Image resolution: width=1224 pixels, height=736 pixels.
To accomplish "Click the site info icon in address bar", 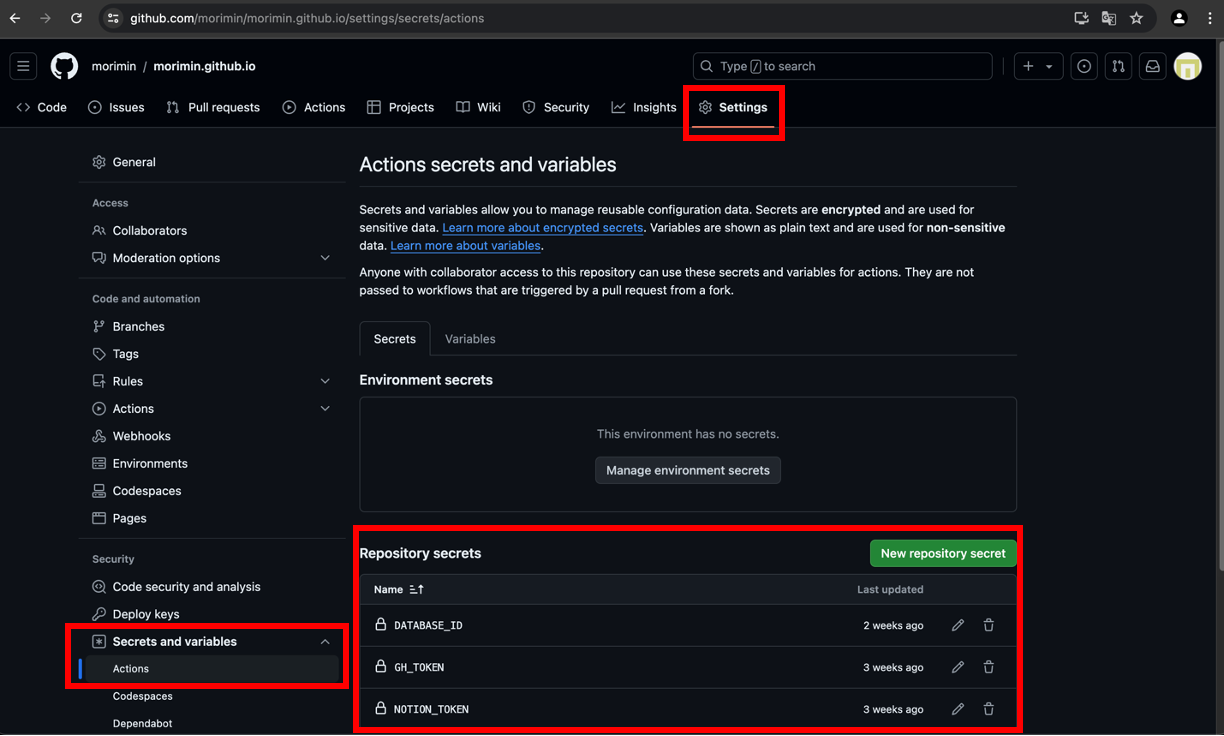I will tap(113, 18).
